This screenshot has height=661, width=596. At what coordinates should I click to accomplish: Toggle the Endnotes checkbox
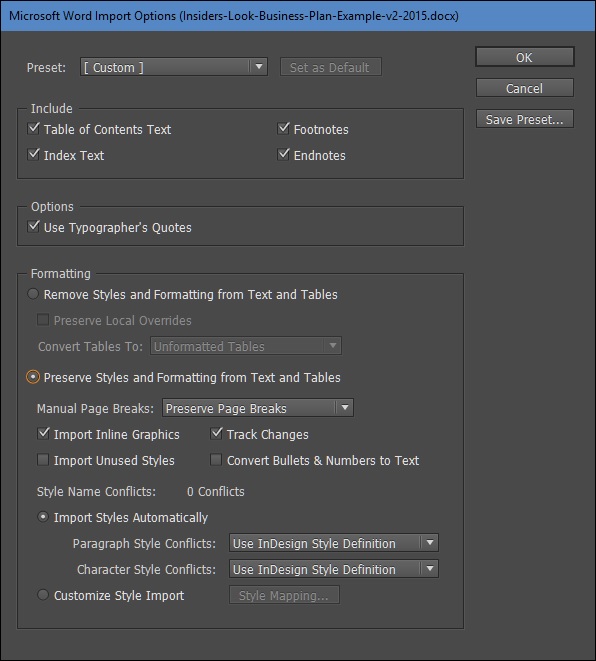coord(284,154)
